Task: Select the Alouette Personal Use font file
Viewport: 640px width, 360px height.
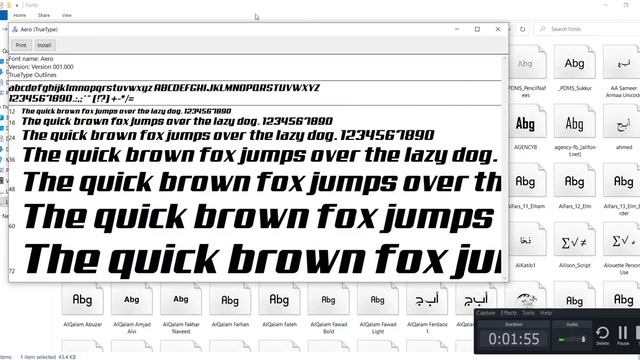Action: [623, 249]
